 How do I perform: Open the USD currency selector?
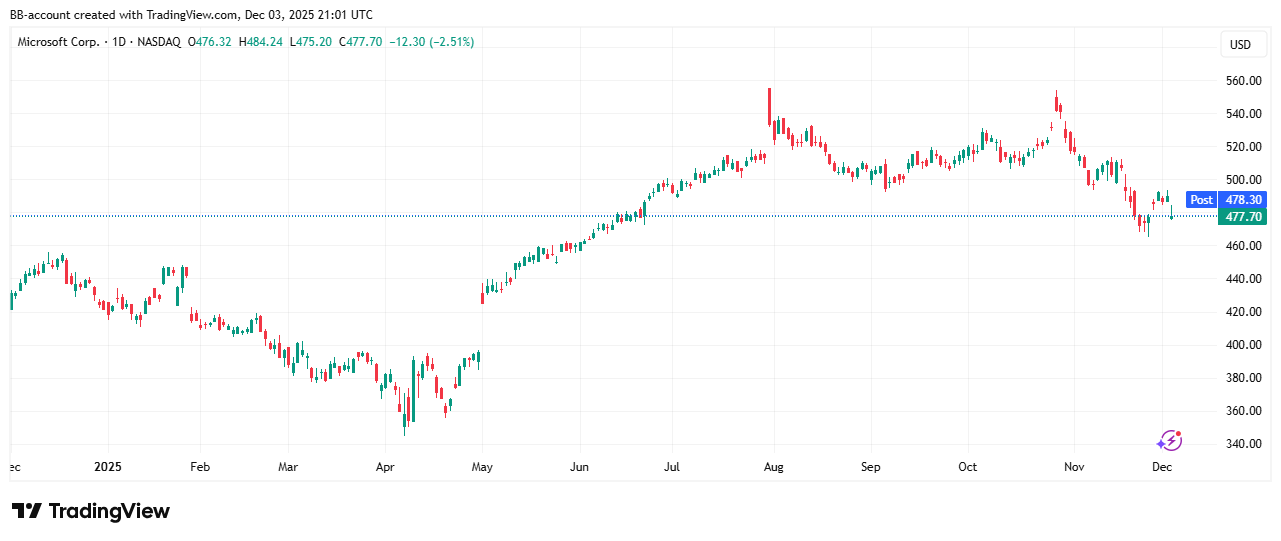[1240, 45]
